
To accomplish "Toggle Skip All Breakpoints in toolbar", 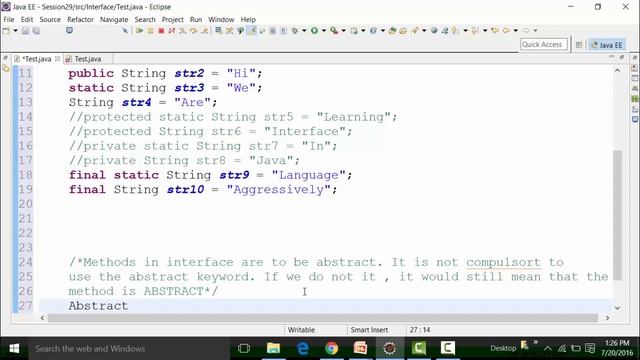I will [125, 31].
